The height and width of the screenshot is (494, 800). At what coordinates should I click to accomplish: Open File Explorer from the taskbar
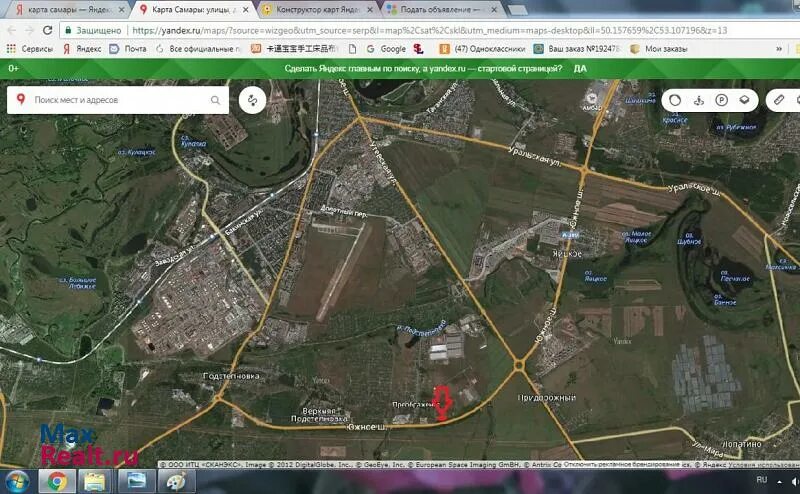click(x=95, y=482)
